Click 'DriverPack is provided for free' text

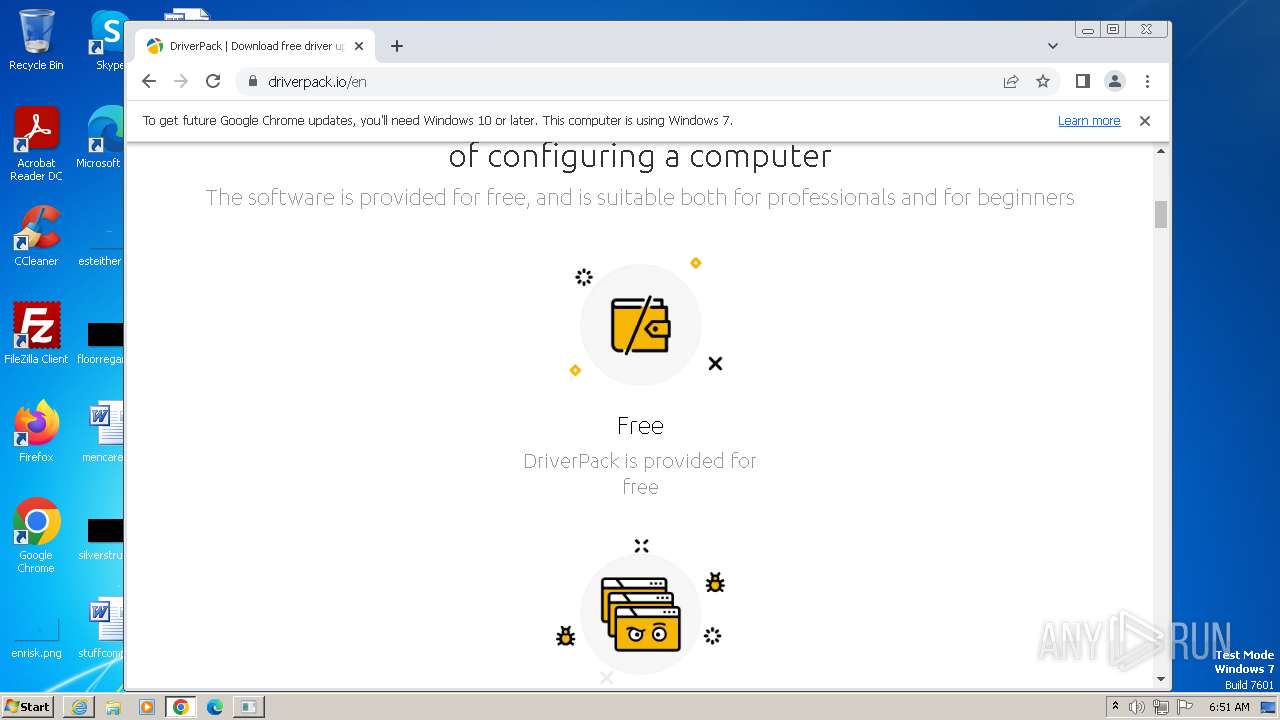click(x=640, y=474)
